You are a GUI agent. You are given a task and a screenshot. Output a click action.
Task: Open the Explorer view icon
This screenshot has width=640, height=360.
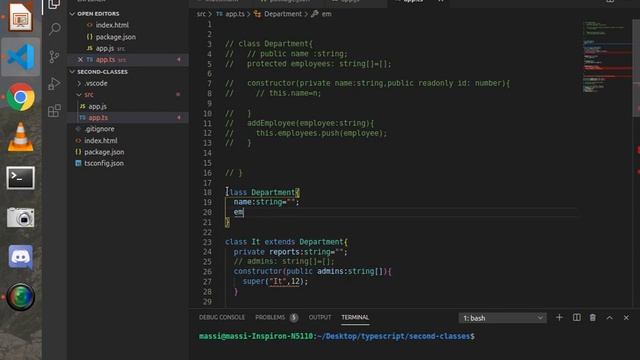pos(54,4)
